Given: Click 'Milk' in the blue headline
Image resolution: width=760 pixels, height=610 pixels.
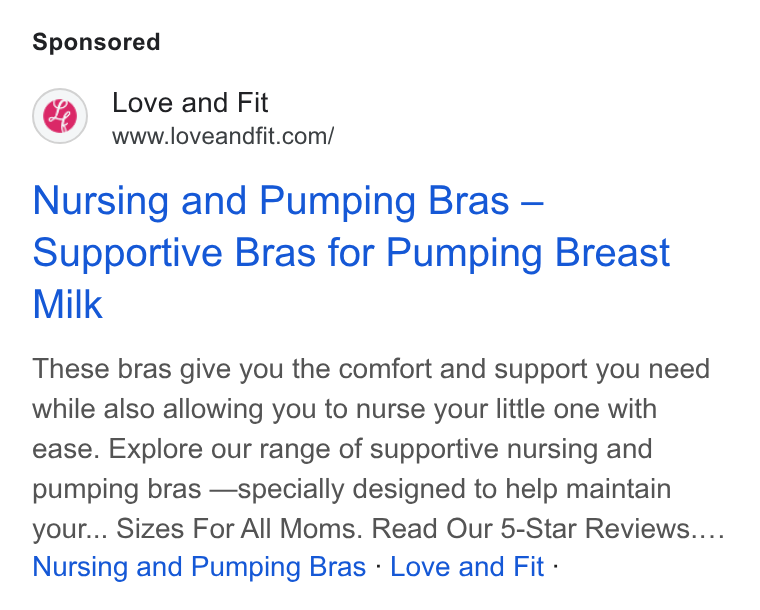Looking at the screenshot, I should (67, 305).
